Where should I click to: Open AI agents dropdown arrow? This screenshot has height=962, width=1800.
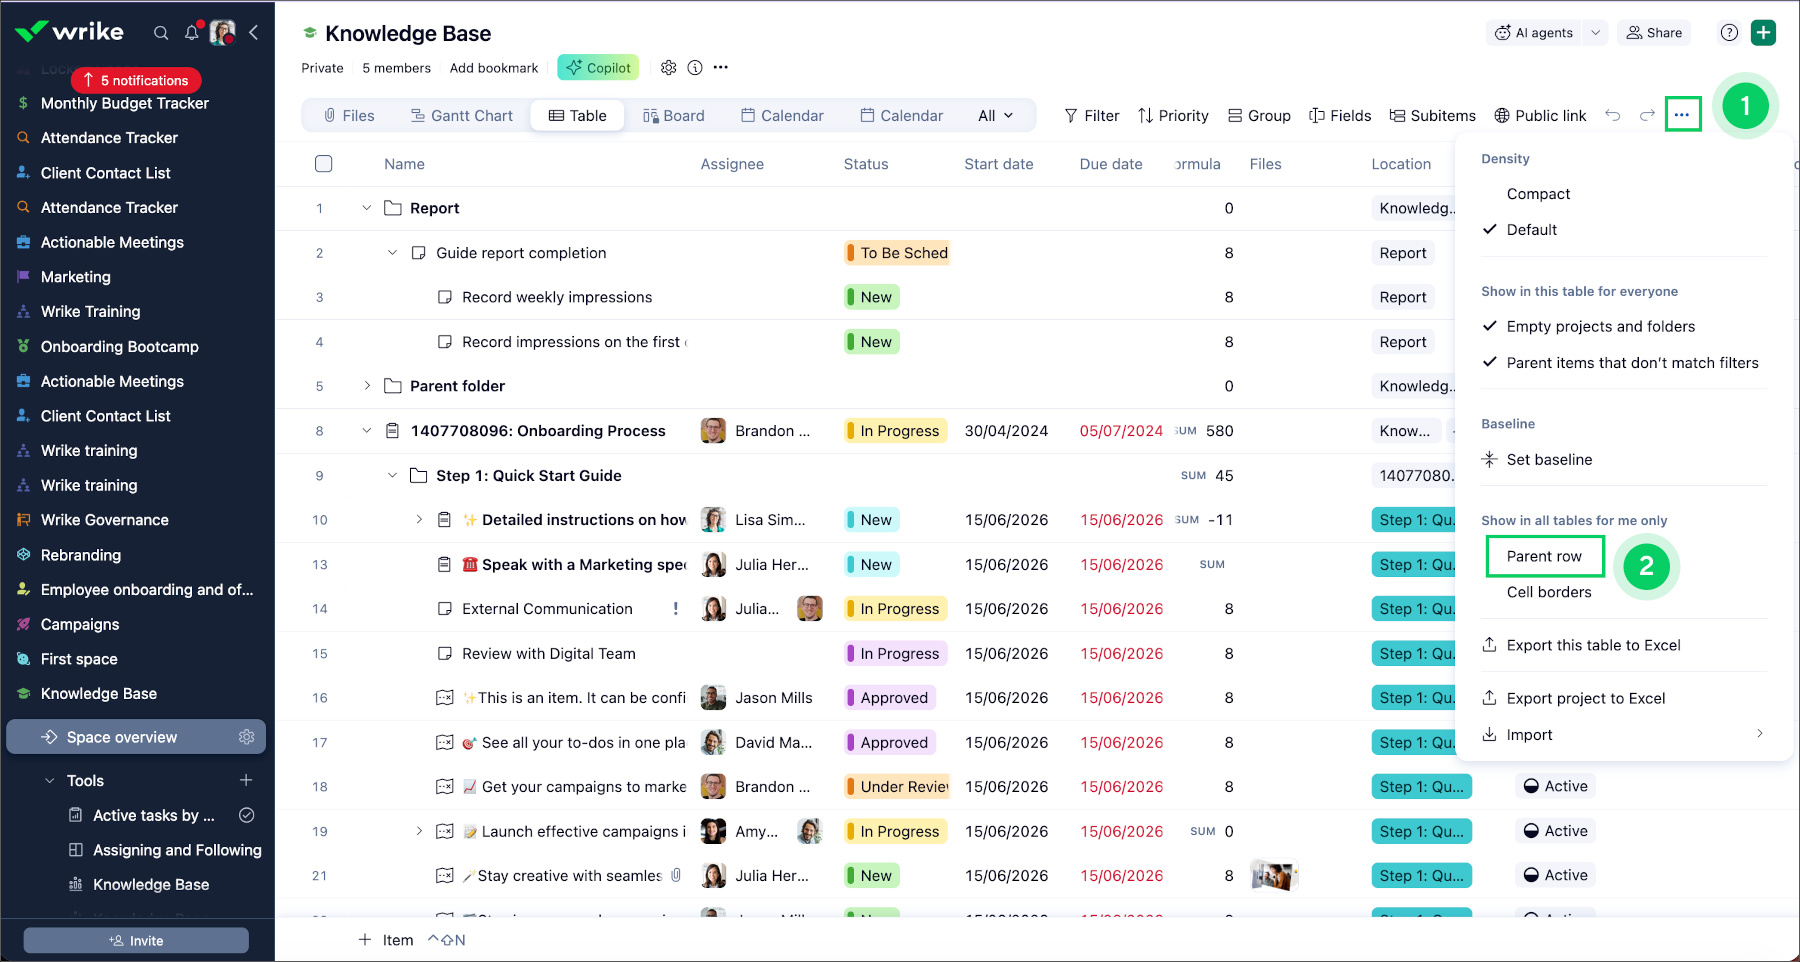coord(1596,33)
